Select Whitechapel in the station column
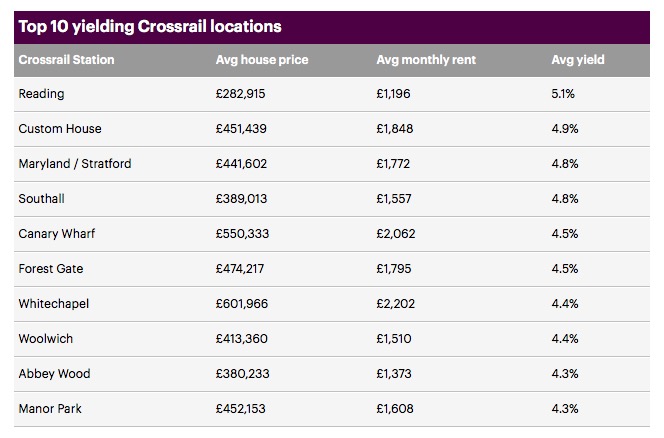Image resolution: width=664 pixels, height=438 pixels. (52, 304)
